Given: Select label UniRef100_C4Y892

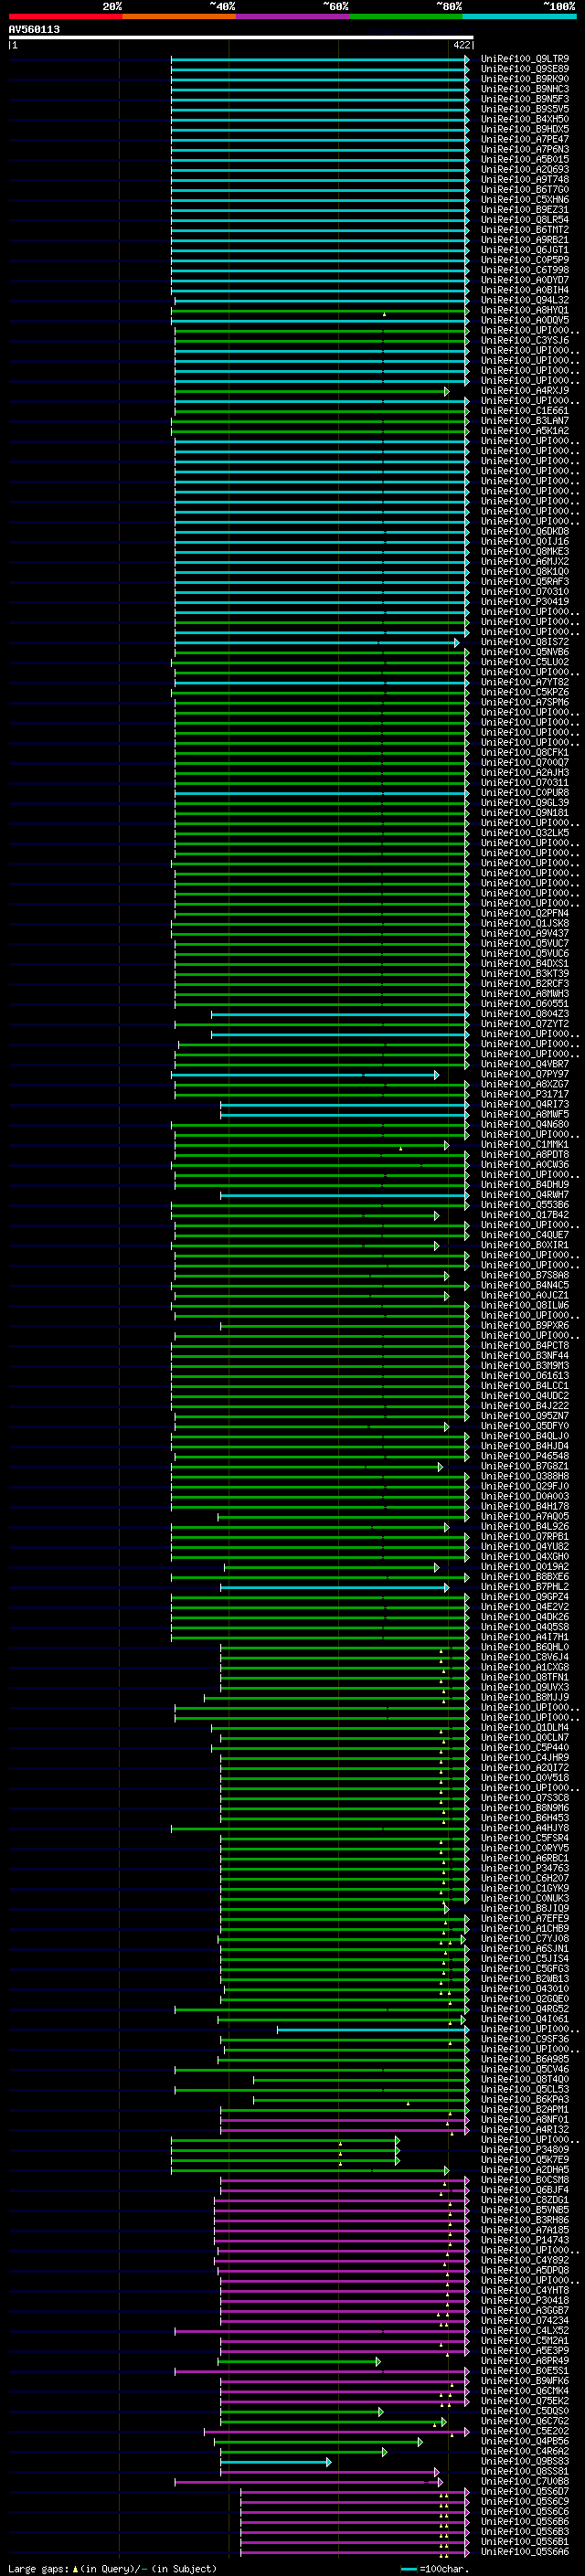Looking at the screenshot, I should coord(525,2260).
